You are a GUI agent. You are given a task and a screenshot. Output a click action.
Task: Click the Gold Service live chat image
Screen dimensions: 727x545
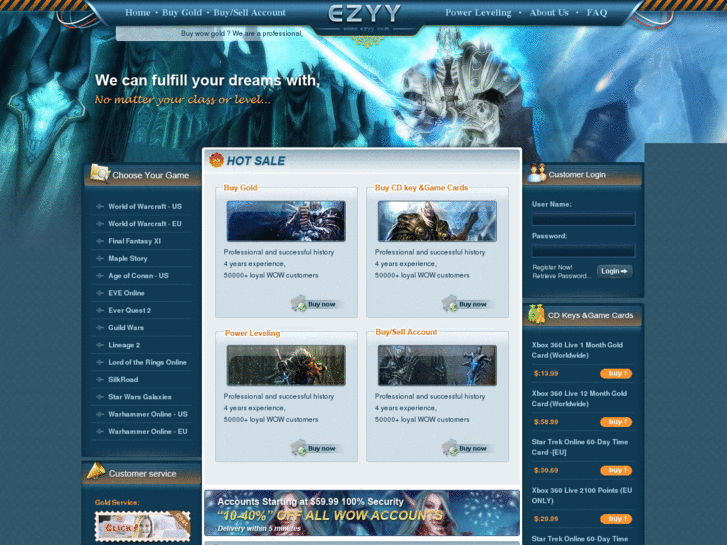tap(142, 526)
